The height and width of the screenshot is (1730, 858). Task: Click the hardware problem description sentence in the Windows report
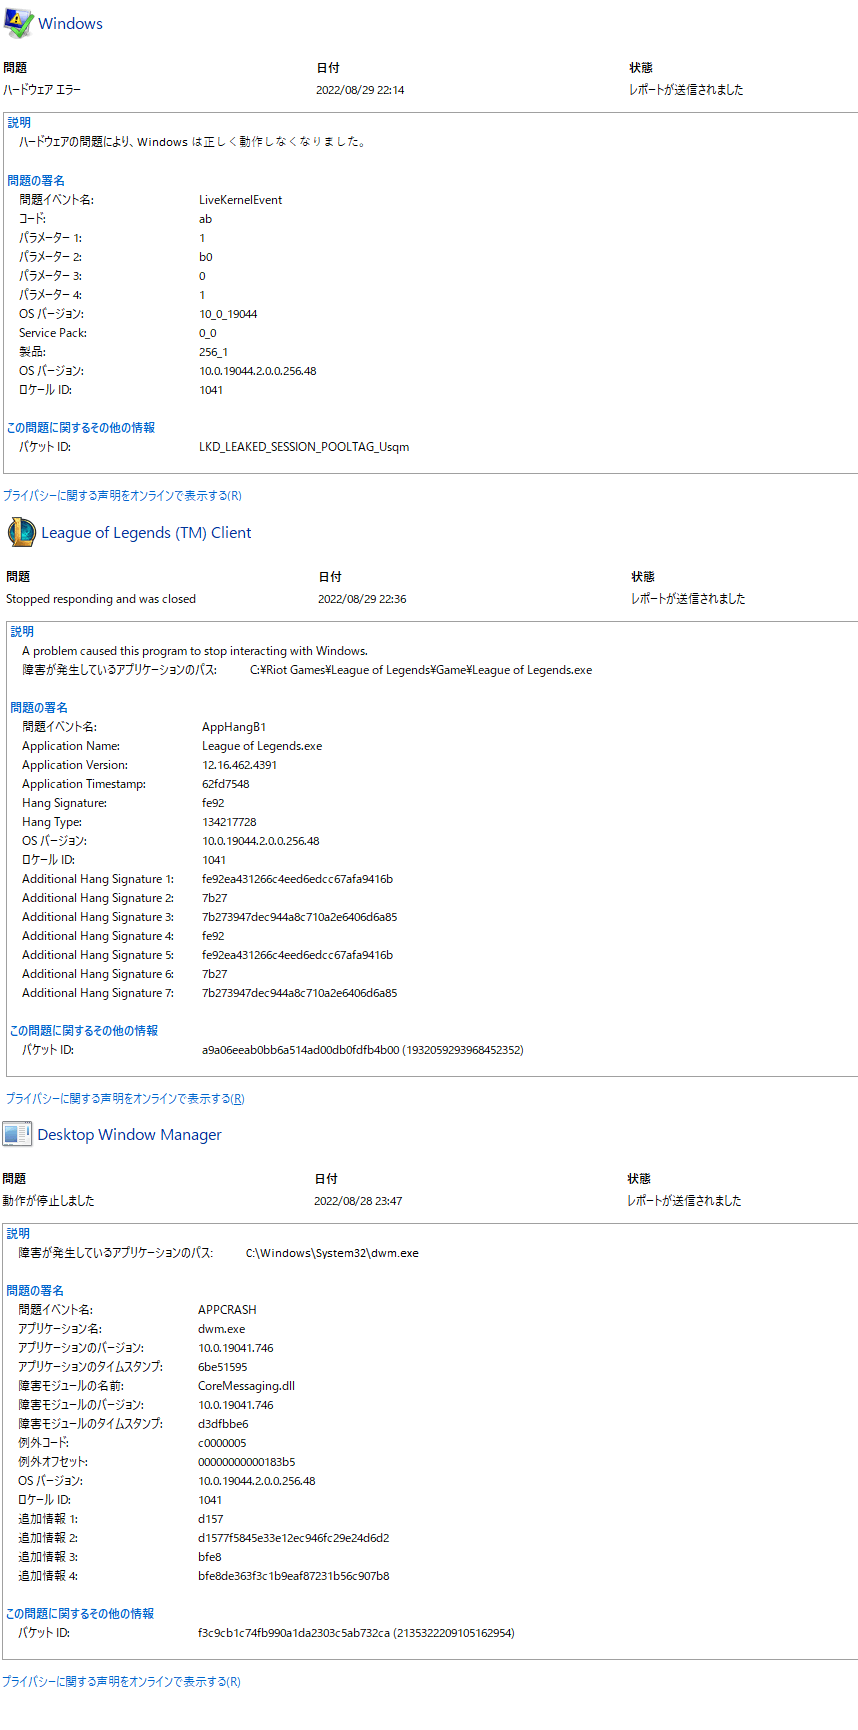(x=194, y=142)
